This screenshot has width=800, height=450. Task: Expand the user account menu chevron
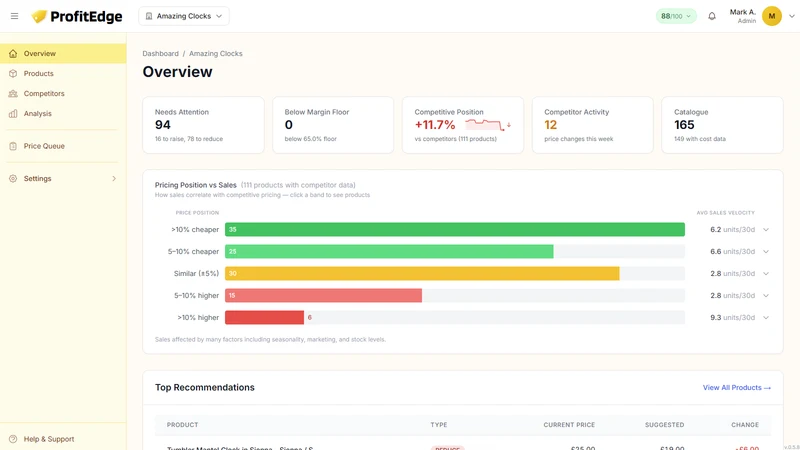point(791,16)
